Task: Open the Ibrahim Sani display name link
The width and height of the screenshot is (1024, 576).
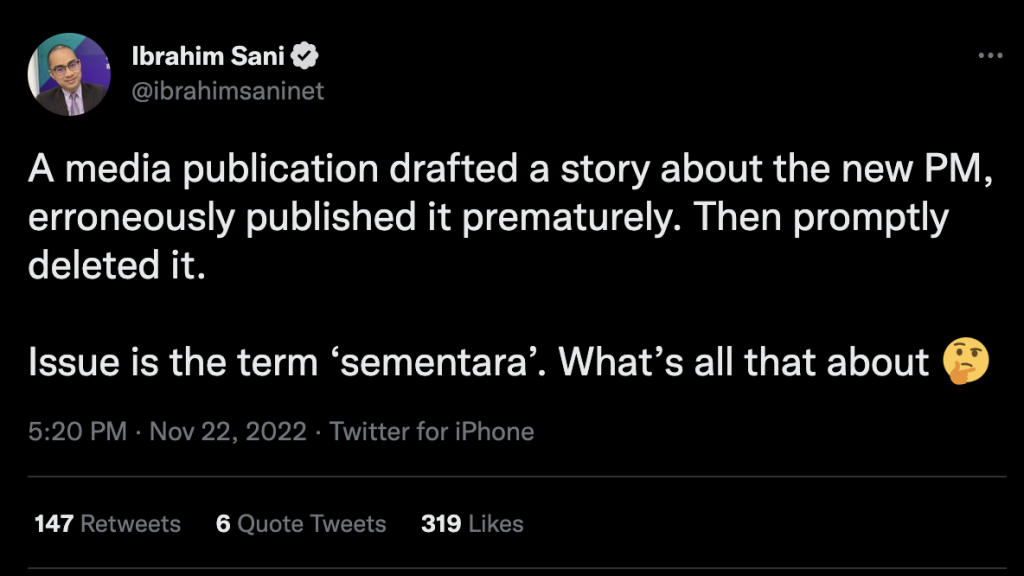Action: (x=207, y=56)
